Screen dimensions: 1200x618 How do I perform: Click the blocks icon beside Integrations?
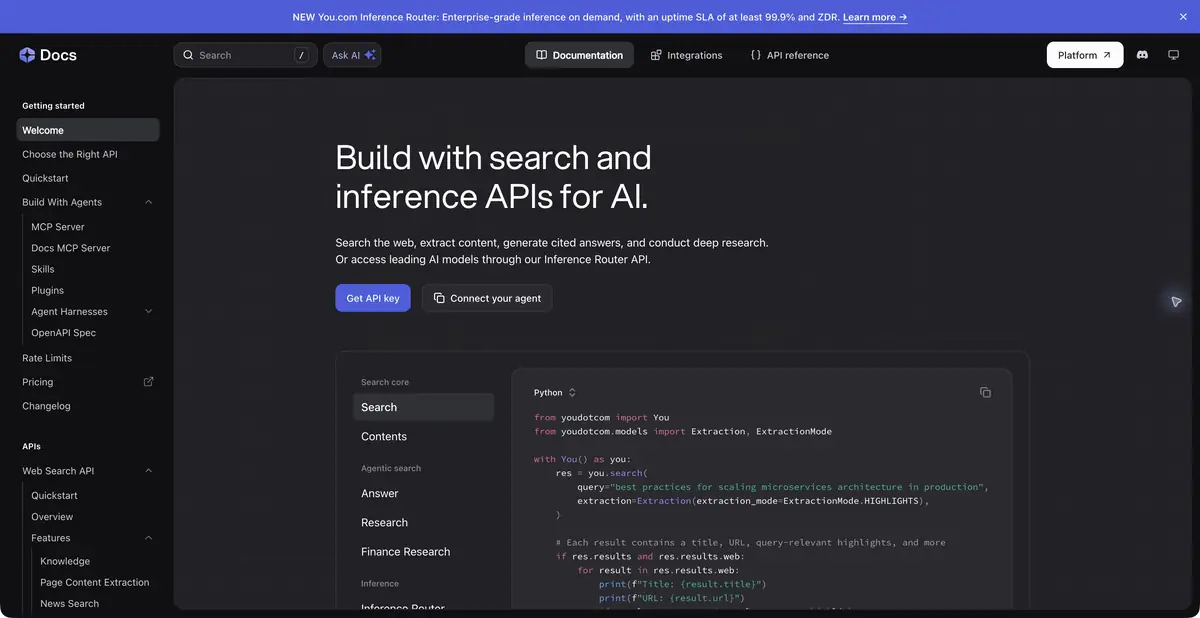click(656, 55)
